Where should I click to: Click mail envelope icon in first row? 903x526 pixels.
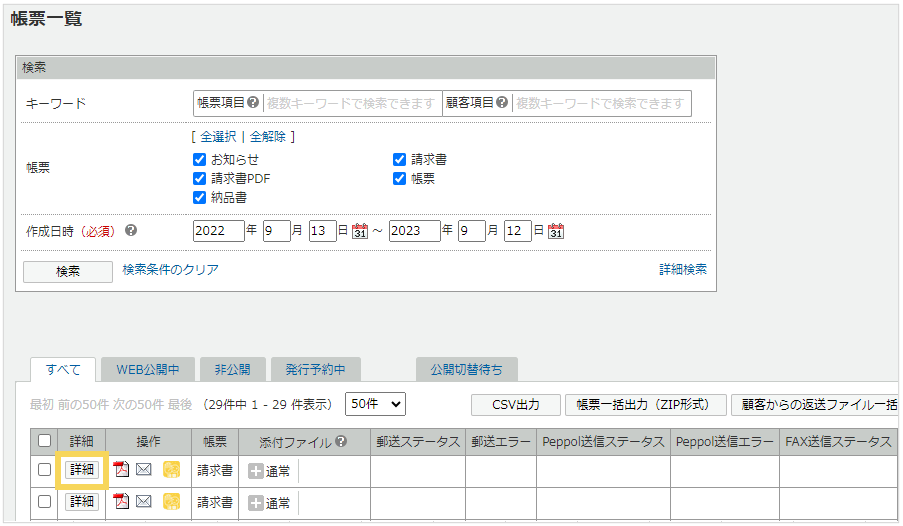click(x=144, y=470)
